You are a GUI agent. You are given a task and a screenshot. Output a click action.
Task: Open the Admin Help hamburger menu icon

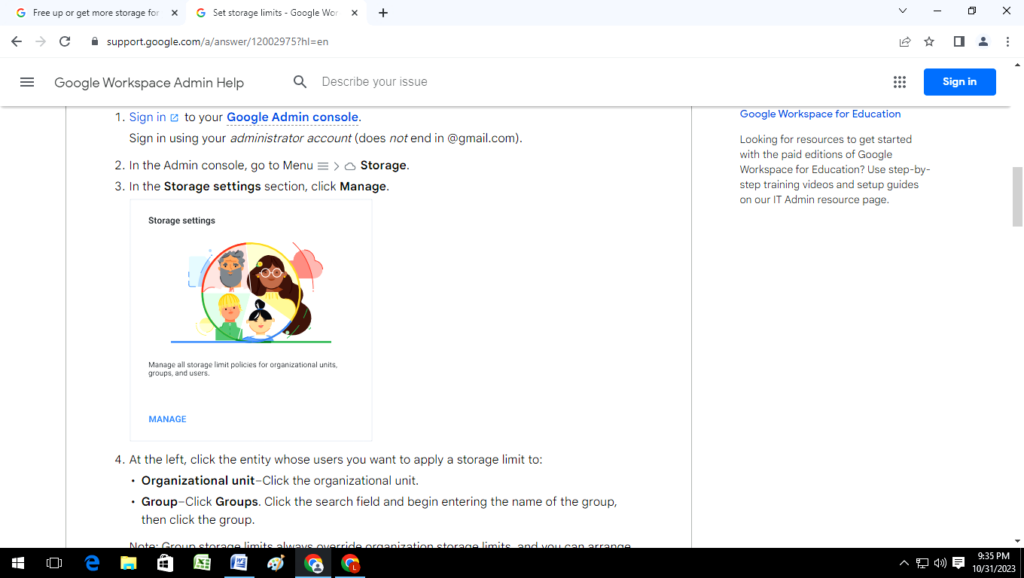(x=27, y=82)
